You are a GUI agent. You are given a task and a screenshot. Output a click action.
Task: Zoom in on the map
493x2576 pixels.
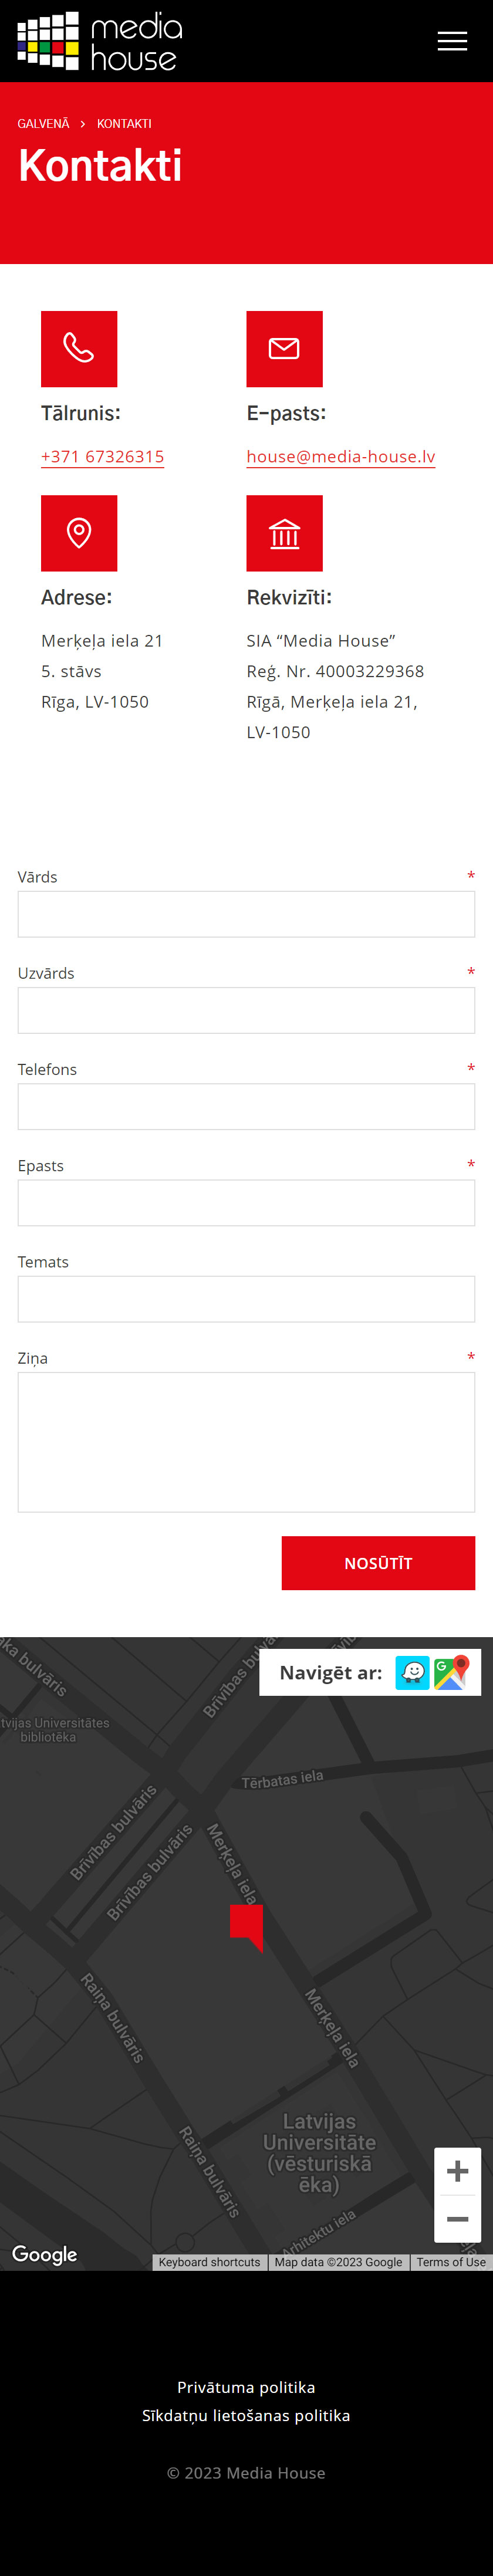457,2171
